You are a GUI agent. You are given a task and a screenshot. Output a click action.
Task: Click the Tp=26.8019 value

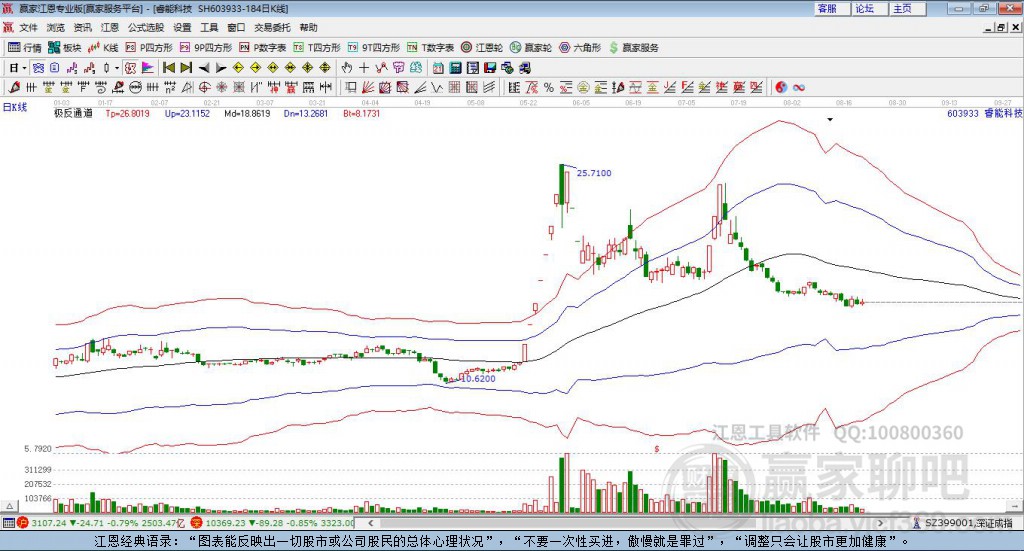coord(127,114)
